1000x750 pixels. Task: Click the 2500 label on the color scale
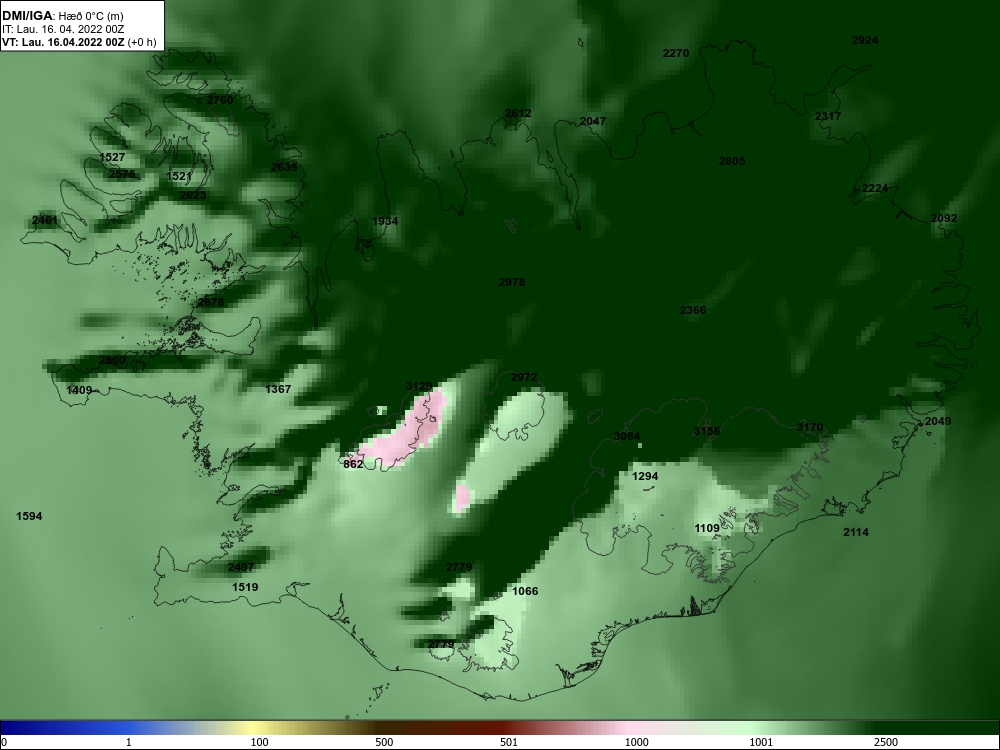(x=886, y=742)
